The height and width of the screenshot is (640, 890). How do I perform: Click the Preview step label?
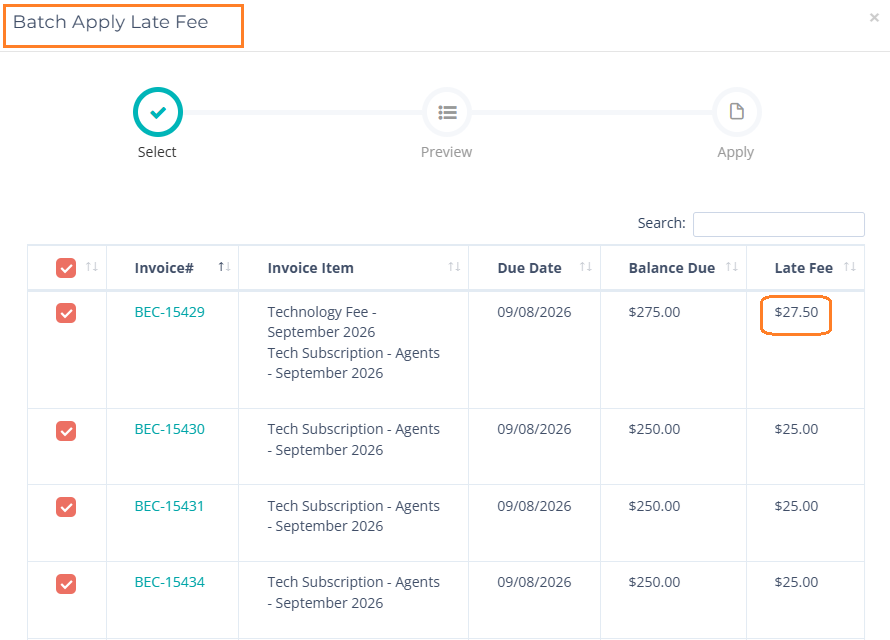coord(447,152)
